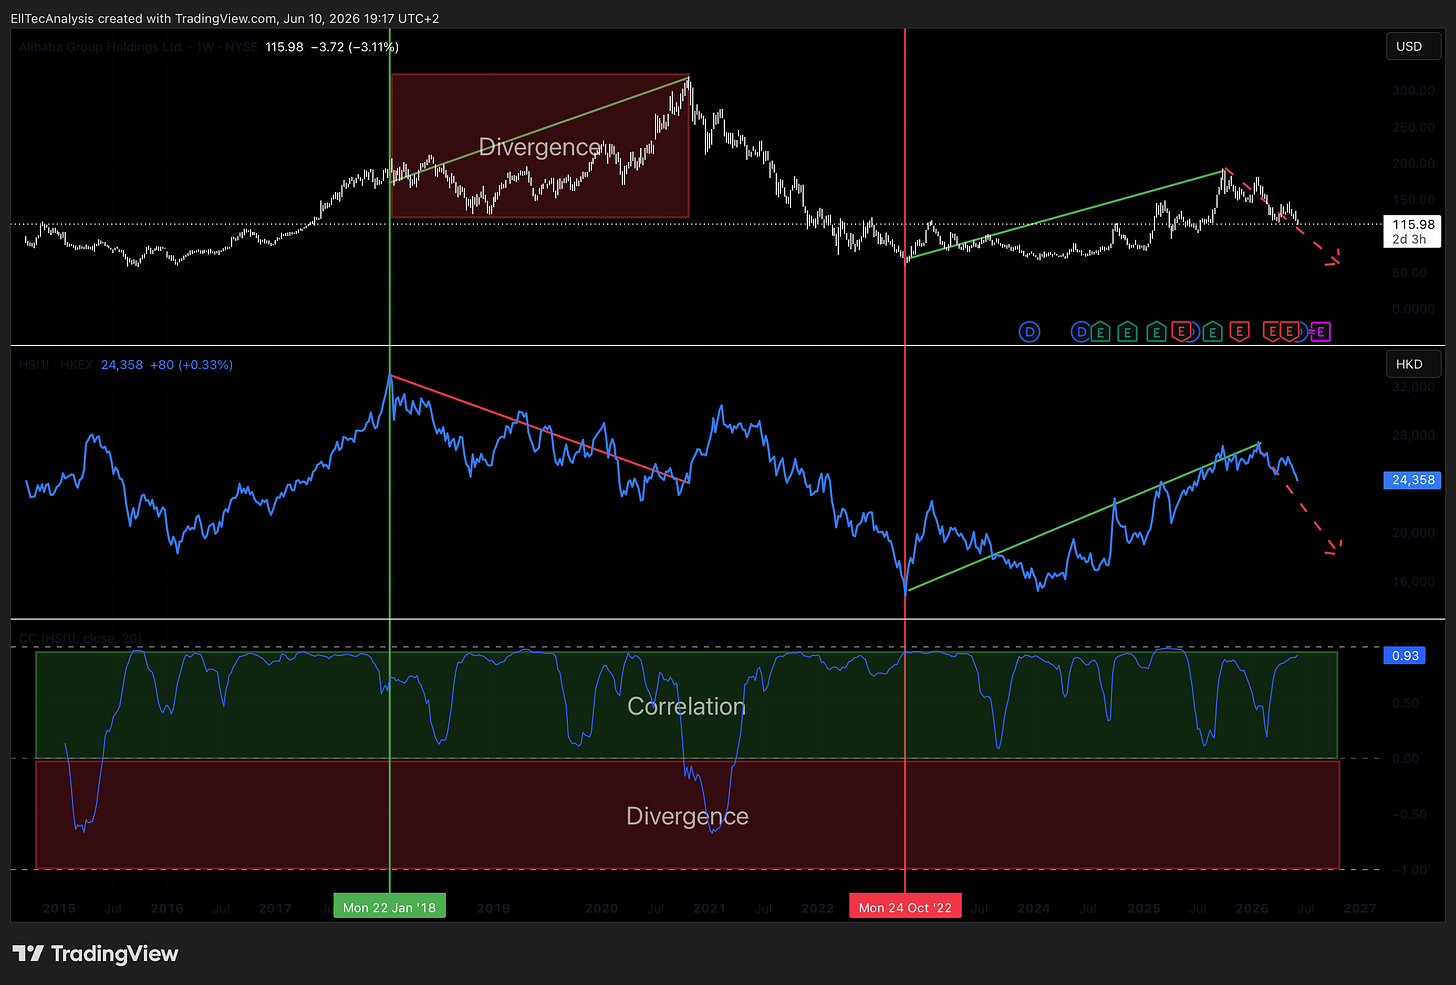Screen dimensions: 1456x985
Task: Click the leftmost blue D dividend marker
Action: click(1029, 332)
